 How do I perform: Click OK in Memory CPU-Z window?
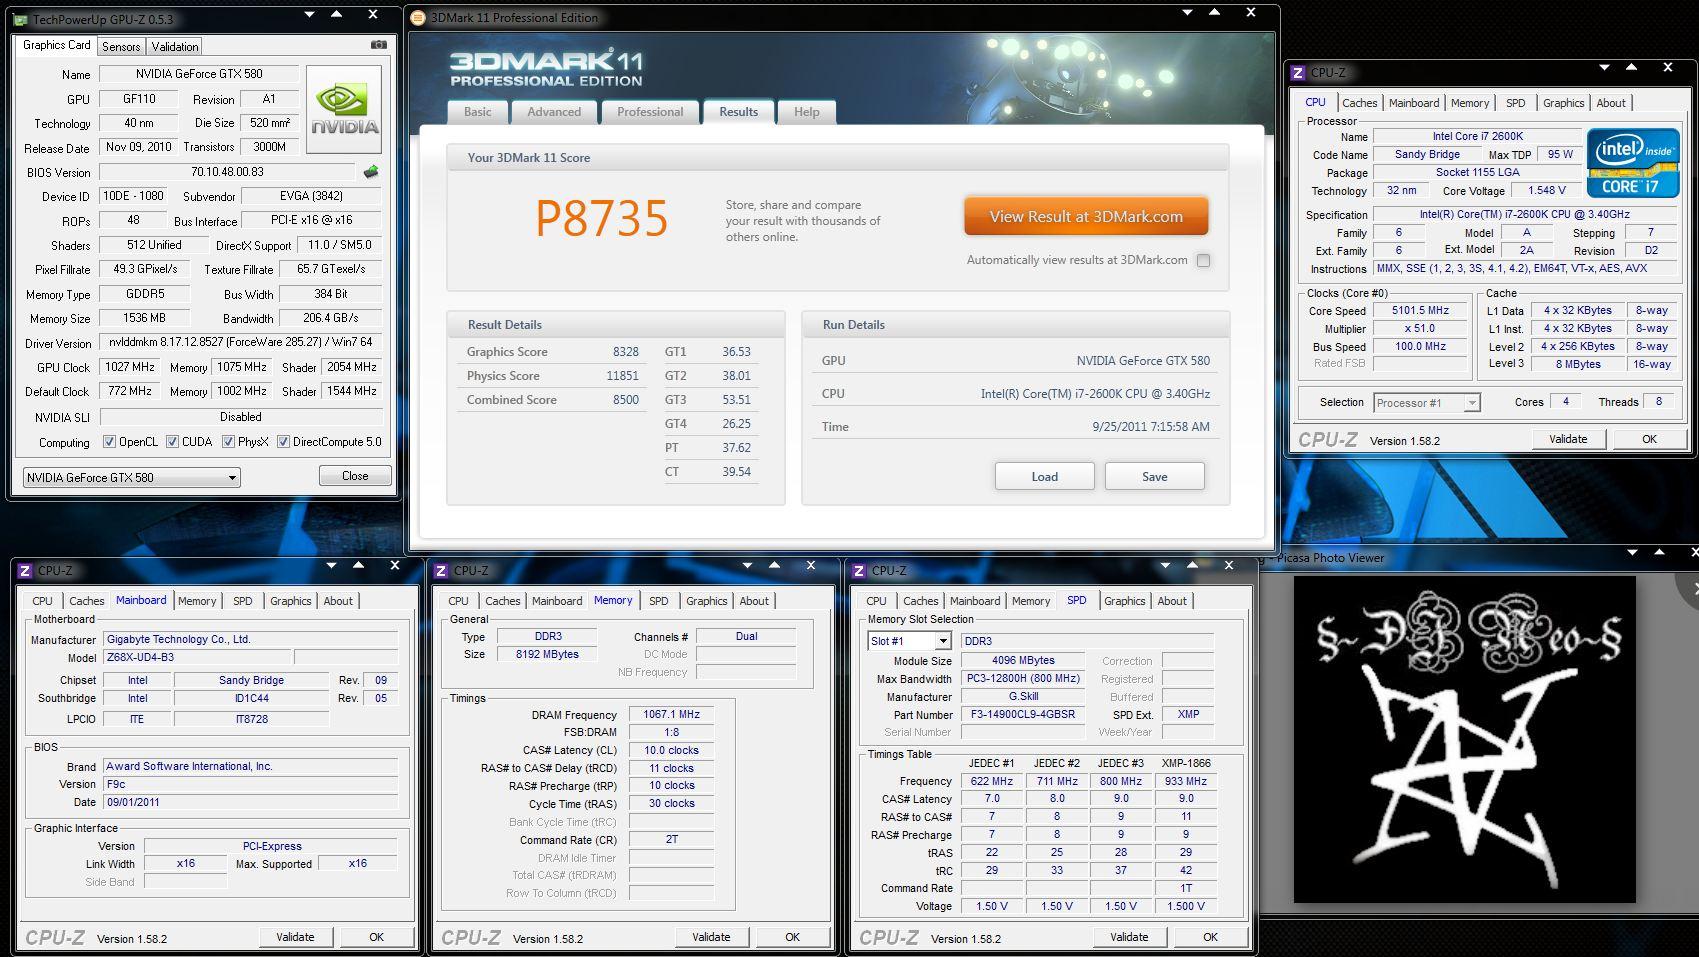pyautogui.click(x=792, y=937)
